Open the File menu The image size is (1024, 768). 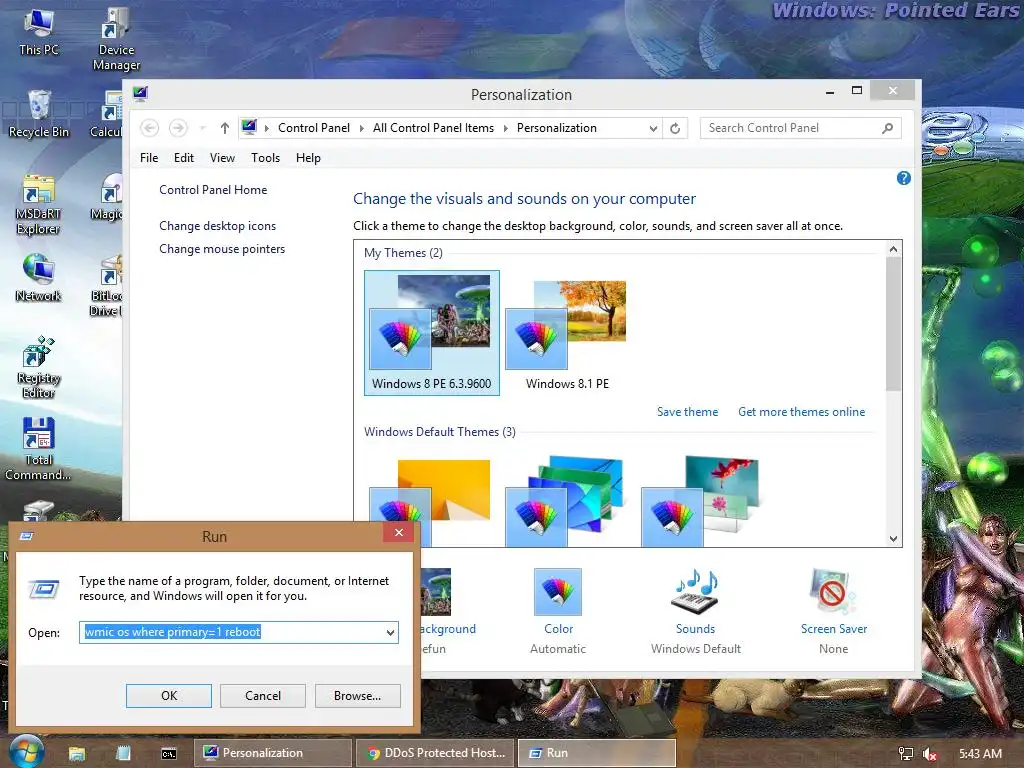pyautogui.click(x=149, y=158)
